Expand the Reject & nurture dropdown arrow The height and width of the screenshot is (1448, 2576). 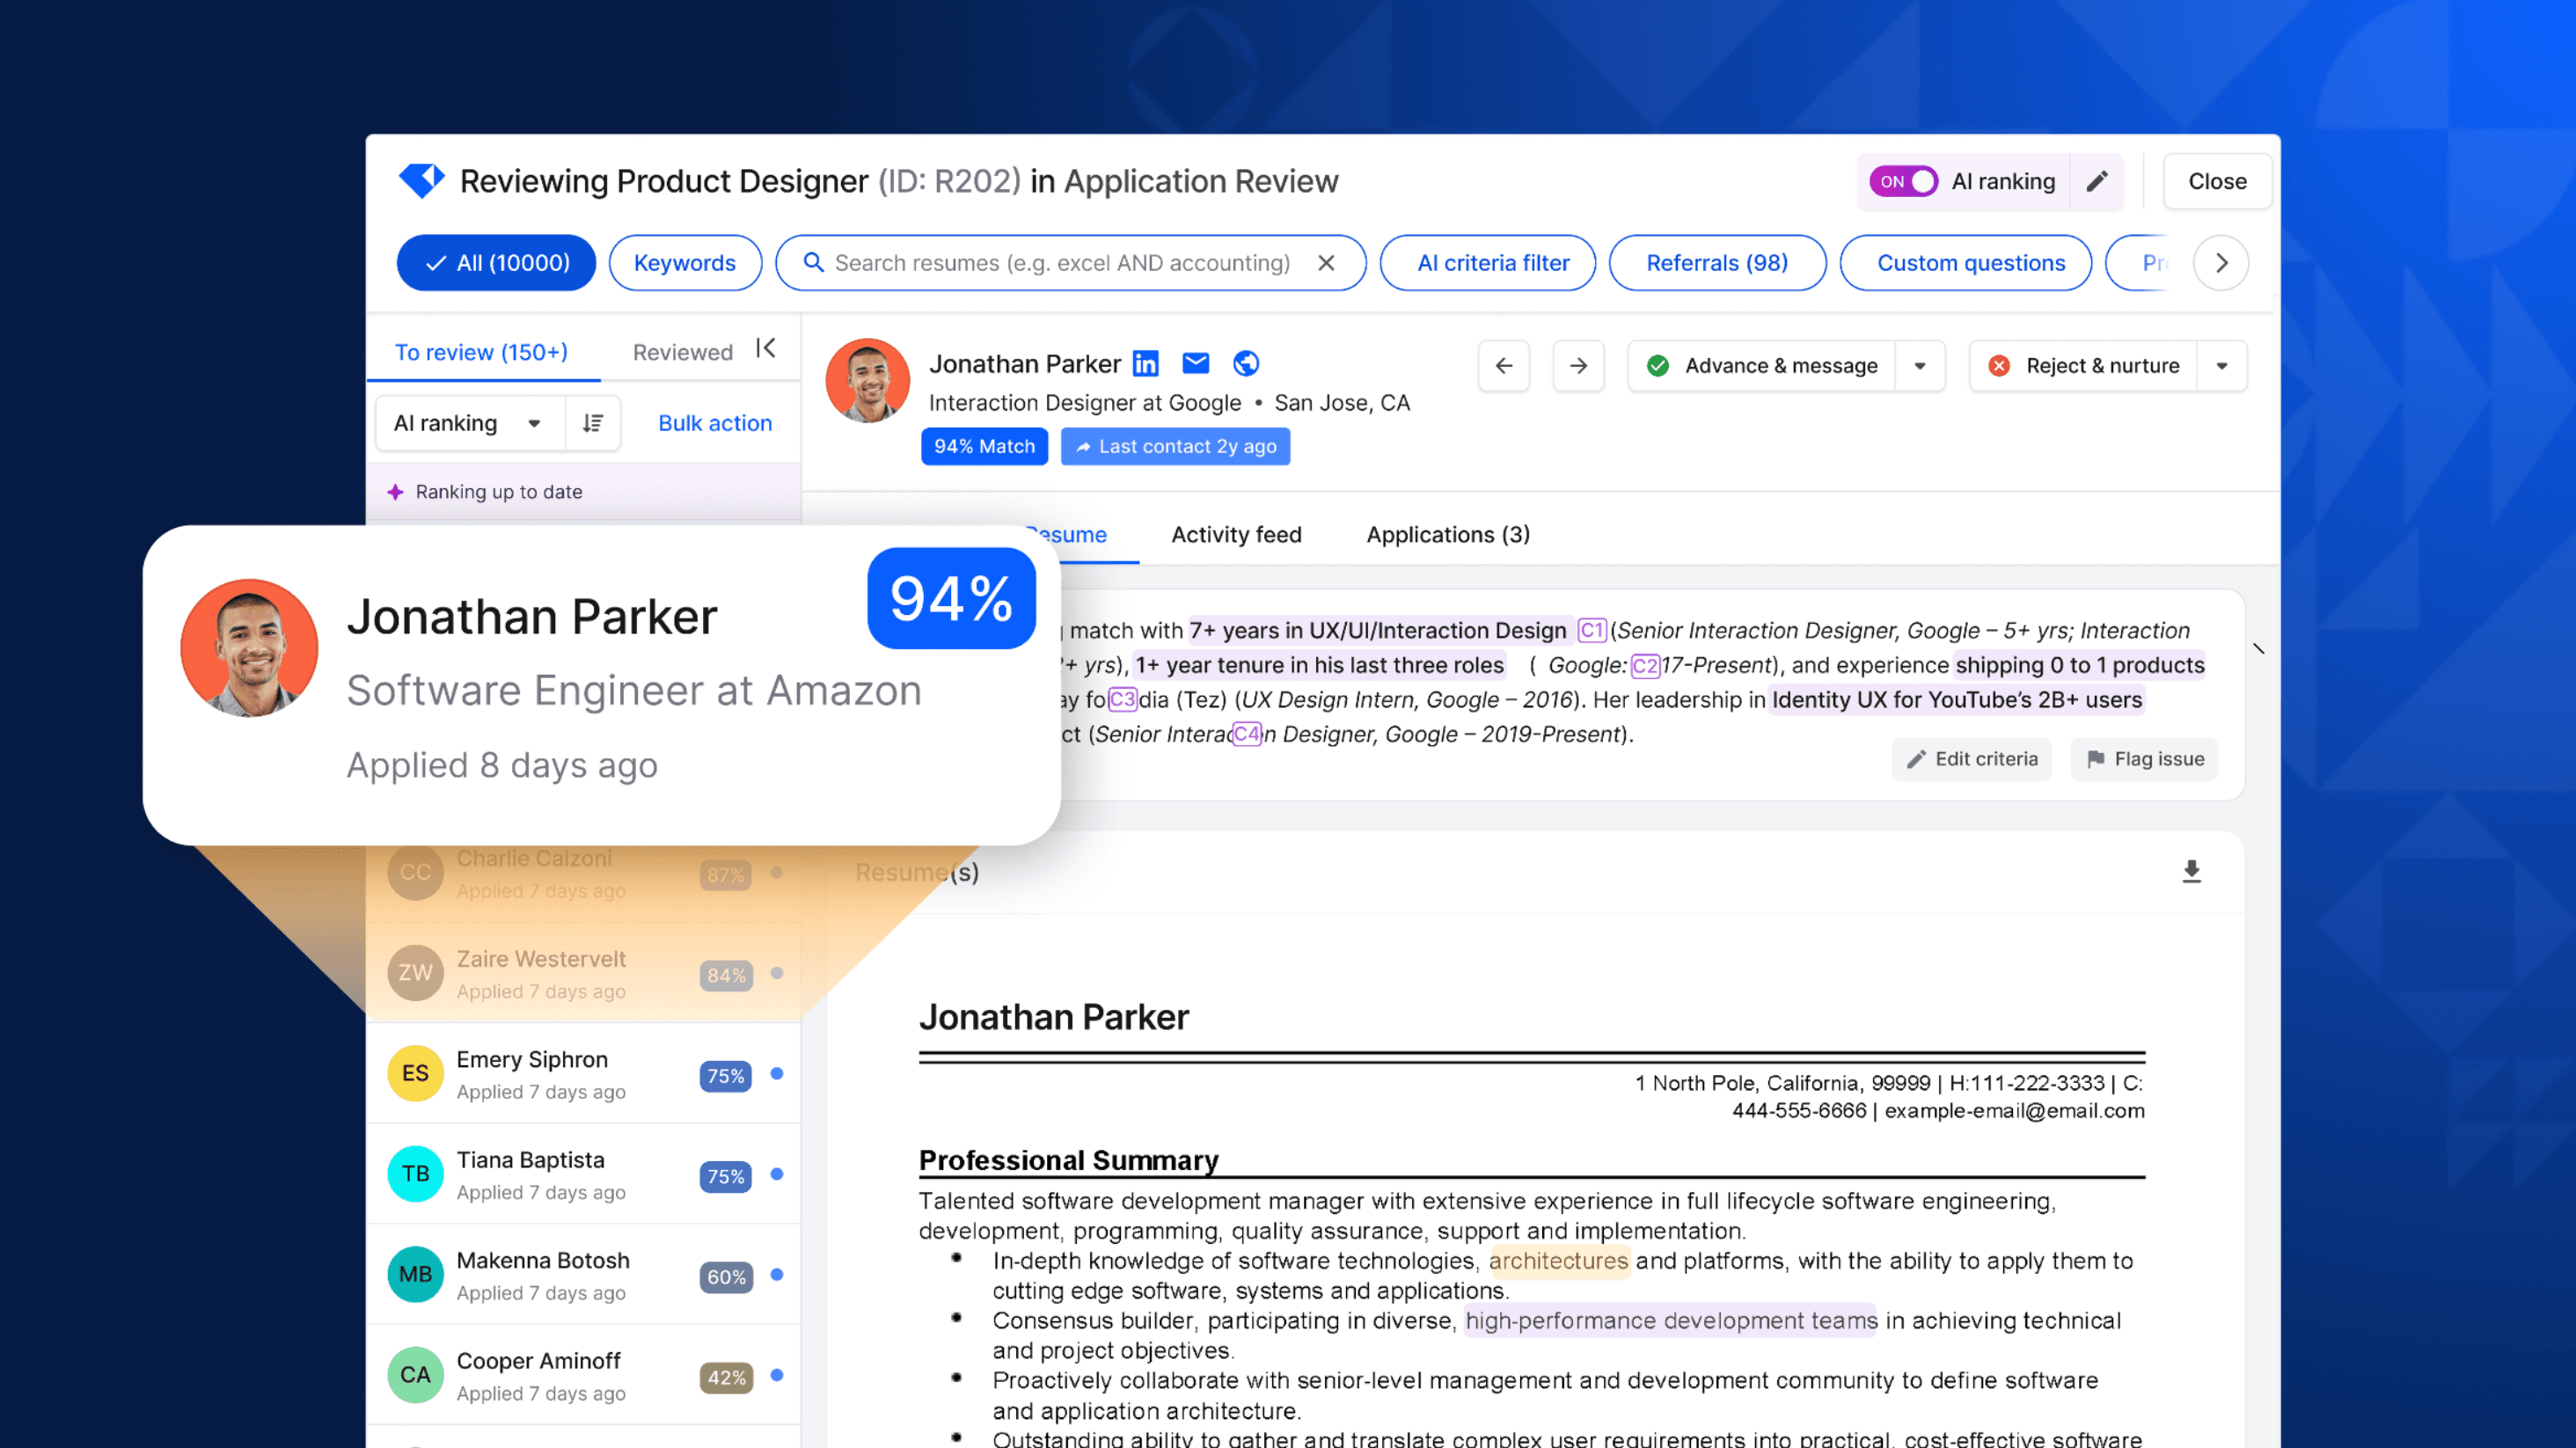2222,366
